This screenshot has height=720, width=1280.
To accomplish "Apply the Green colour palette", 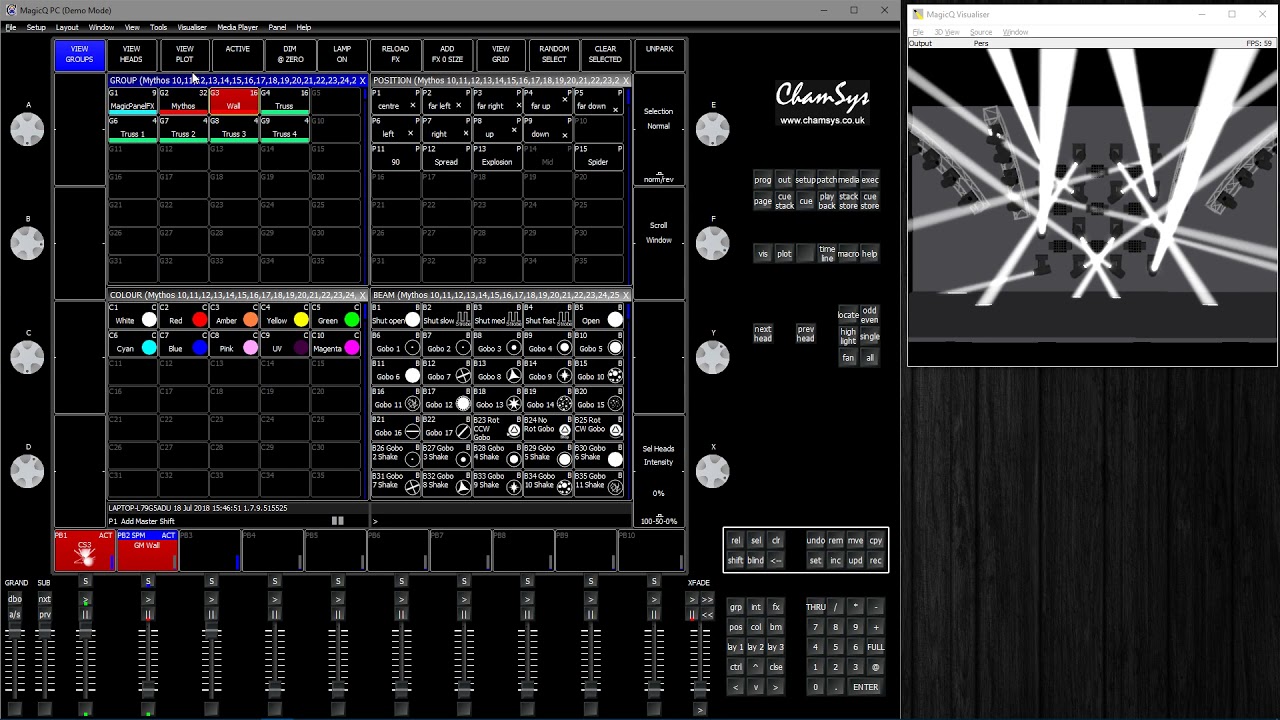I will pyautogui.click(x=336, y=315).
